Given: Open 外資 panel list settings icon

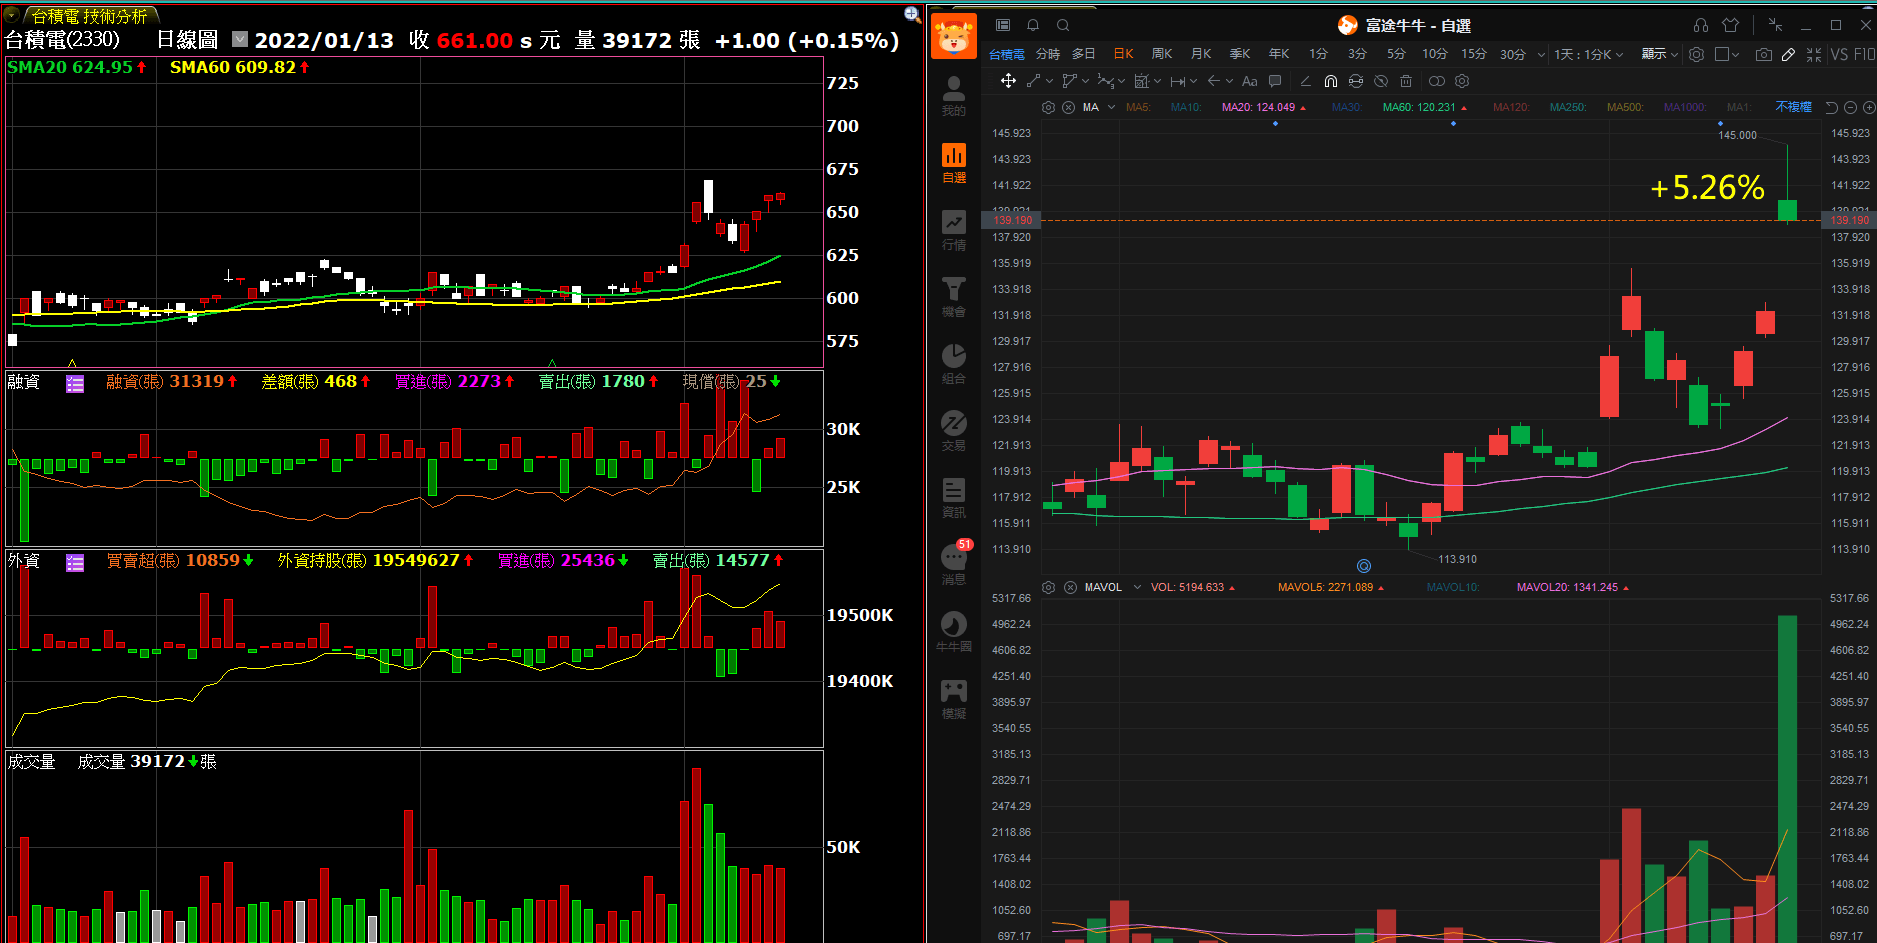Looking at the screenshot, I should coord(75,563).
